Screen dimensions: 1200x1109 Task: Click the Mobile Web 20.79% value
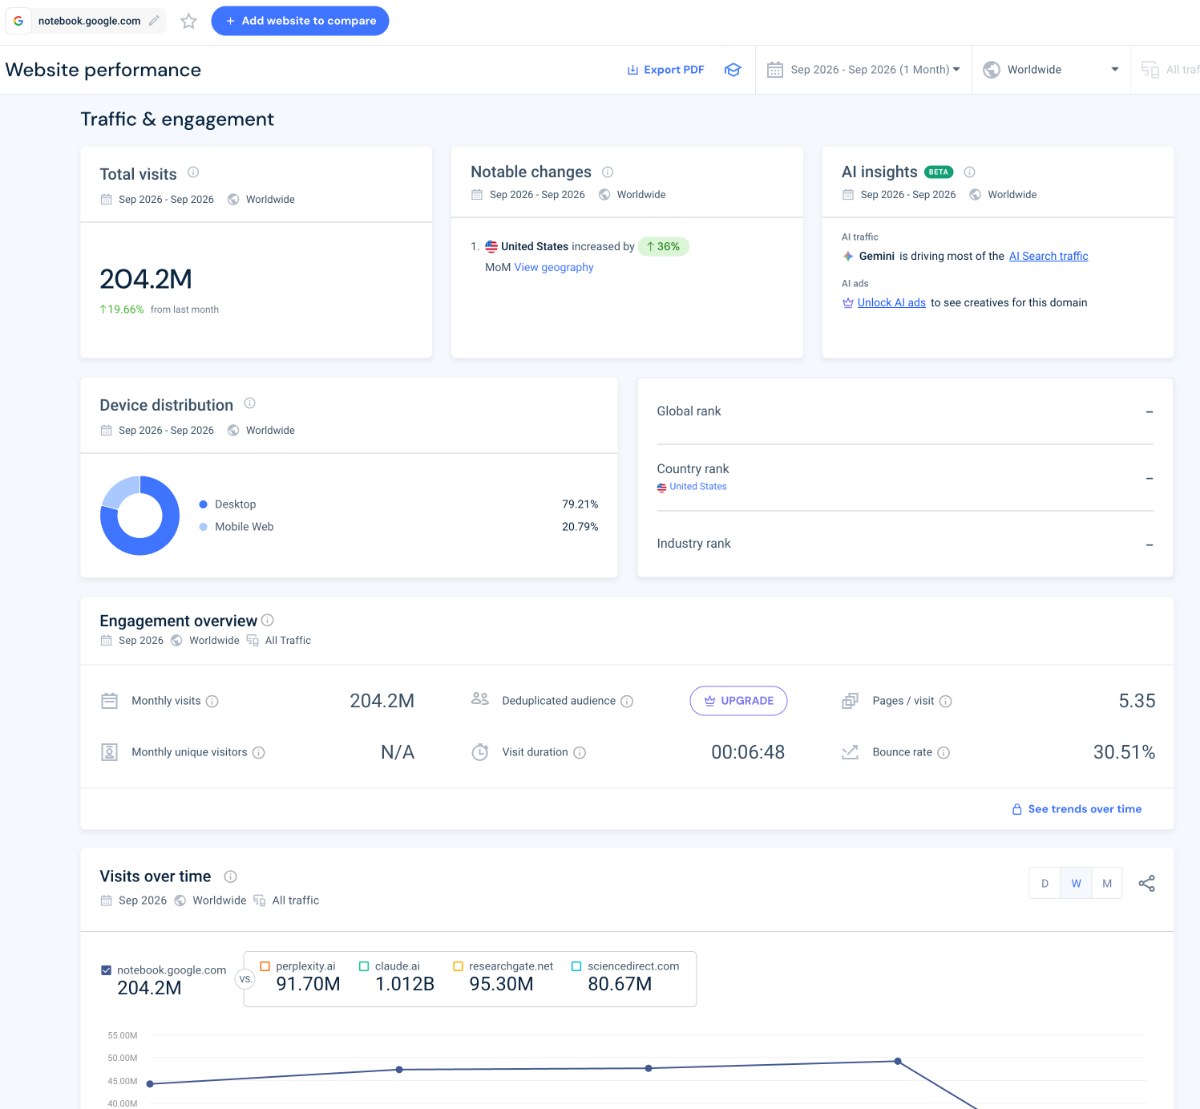580,527
